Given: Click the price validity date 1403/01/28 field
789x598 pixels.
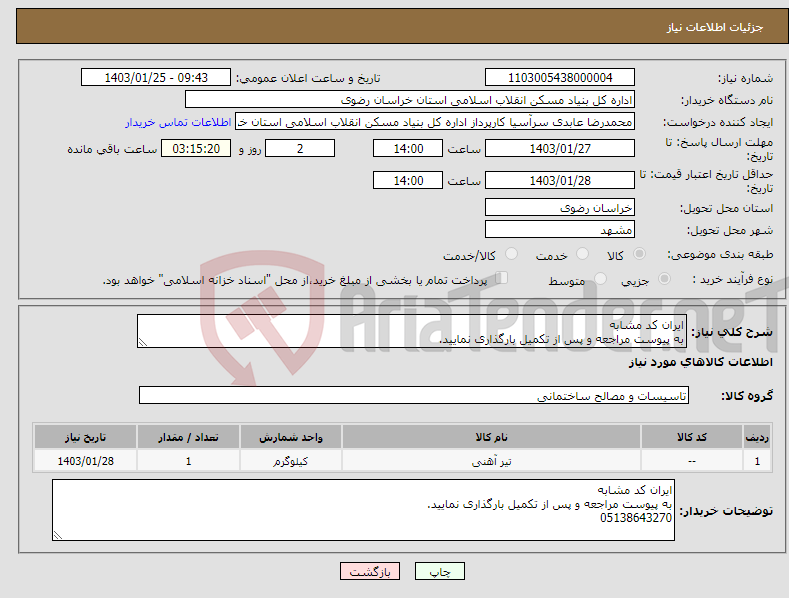Looking at the screenshot, I should (560, 180).
